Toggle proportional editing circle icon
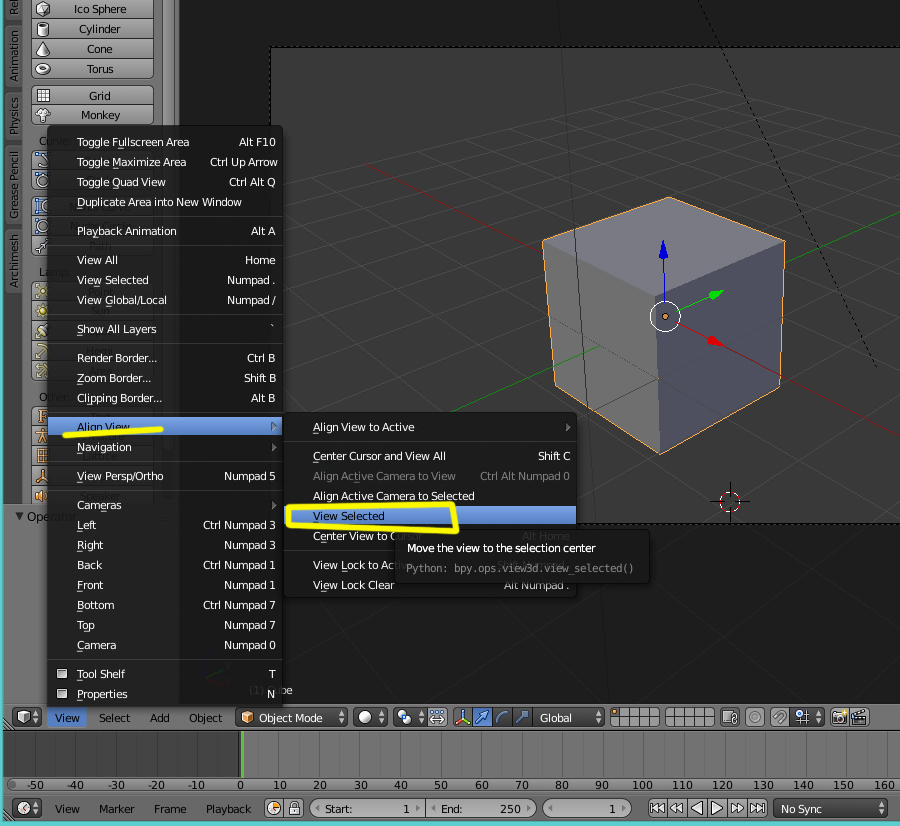The height and width of the screenshot is (826, 900). click(x=755, y=718)
